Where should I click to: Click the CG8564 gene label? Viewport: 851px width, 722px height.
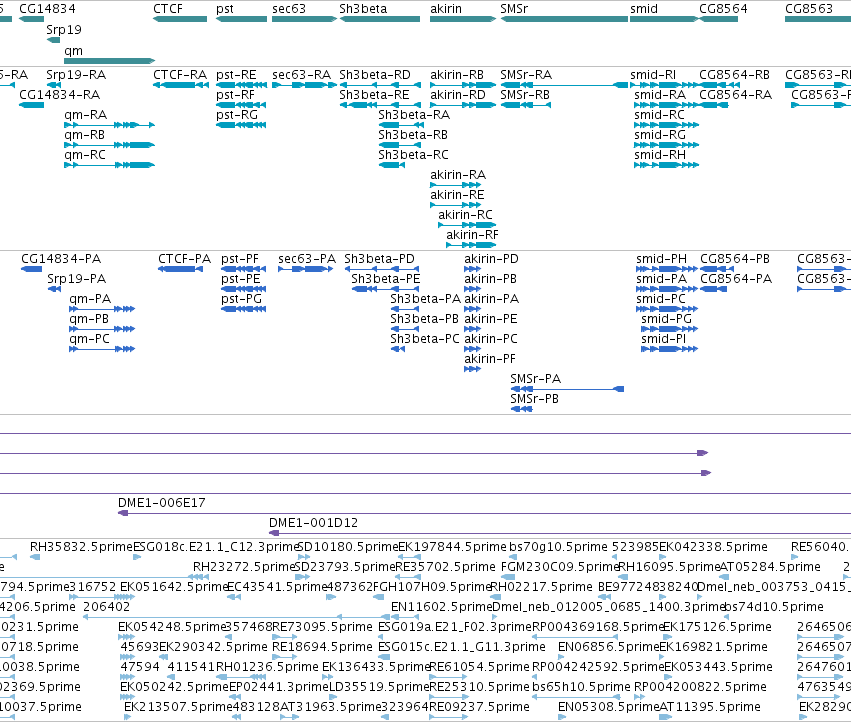(x=723, y=9)
